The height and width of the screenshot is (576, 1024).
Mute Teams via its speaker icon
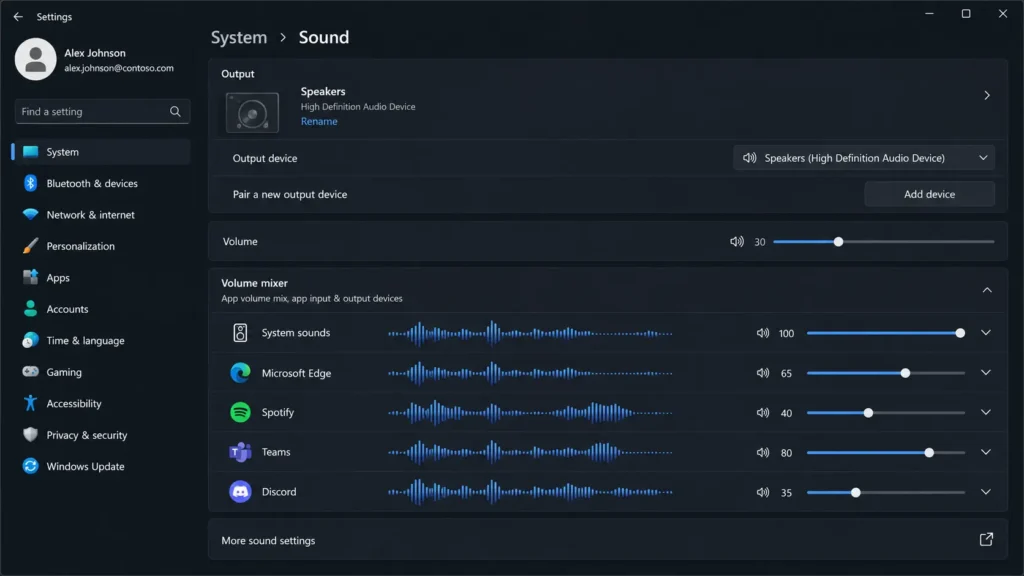tap(763, 453)
